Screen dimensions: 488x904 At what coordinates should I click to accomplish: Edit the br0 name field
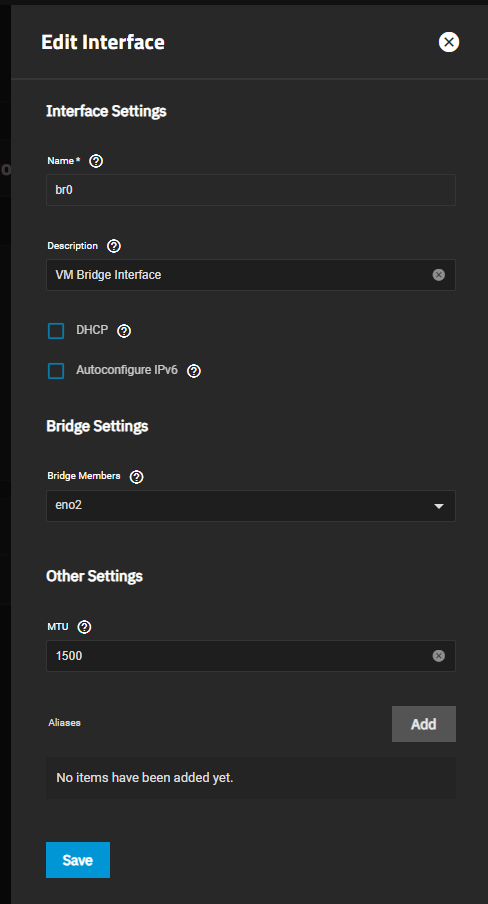[x=251, y=190]
